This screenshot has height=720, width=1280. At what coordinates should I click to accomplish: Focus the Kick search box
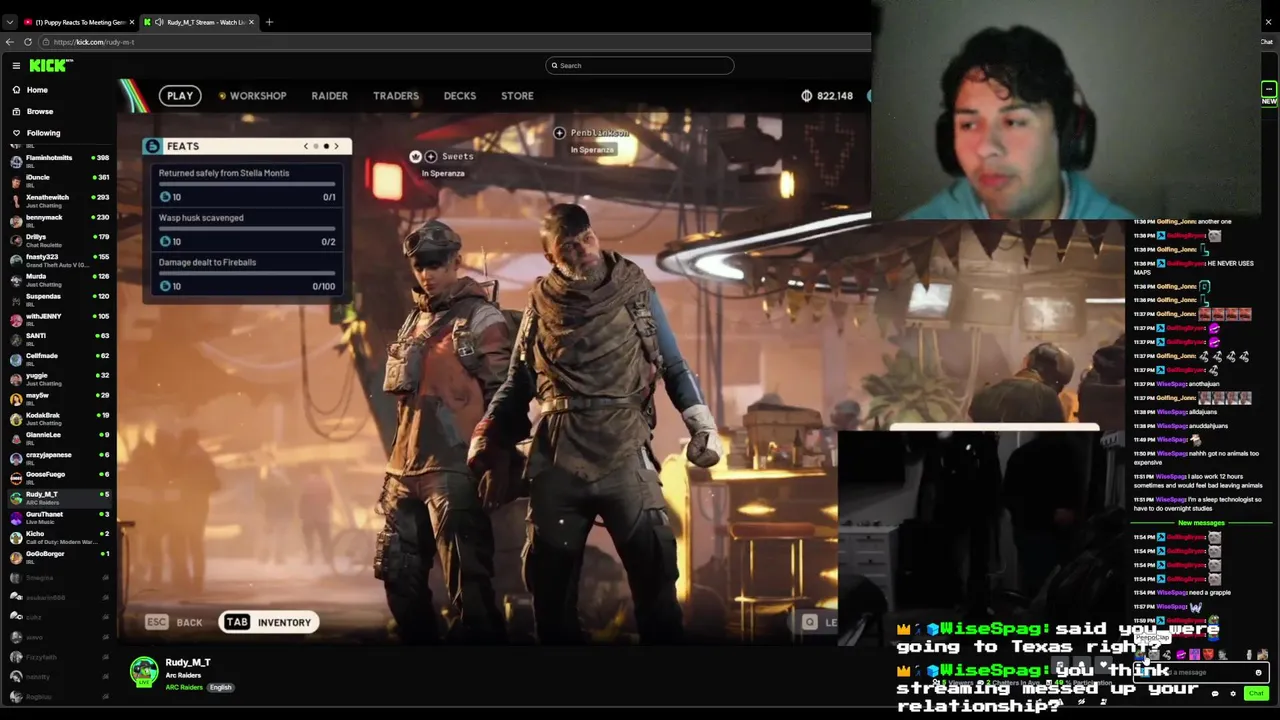coord(640,65)
